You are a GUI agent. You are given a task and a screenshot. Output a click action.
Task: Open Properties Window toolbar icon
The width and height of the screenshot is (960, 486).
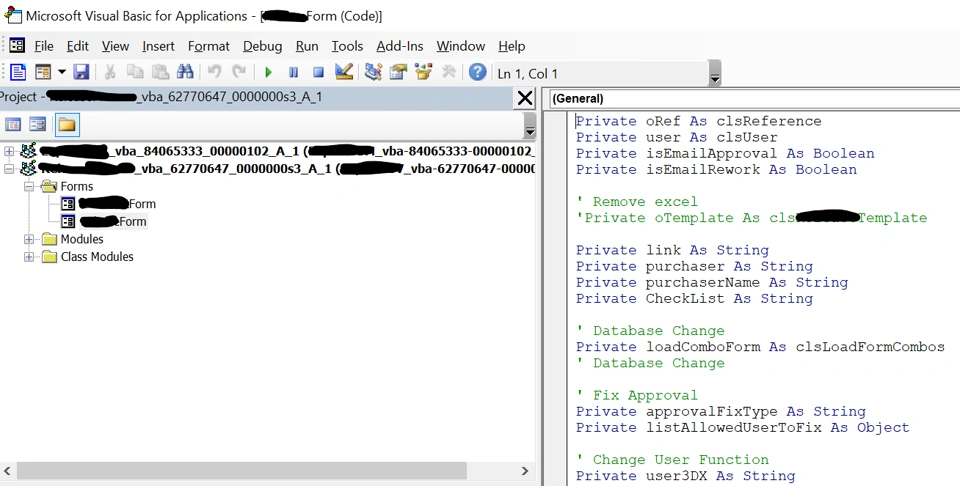[398, 72]
